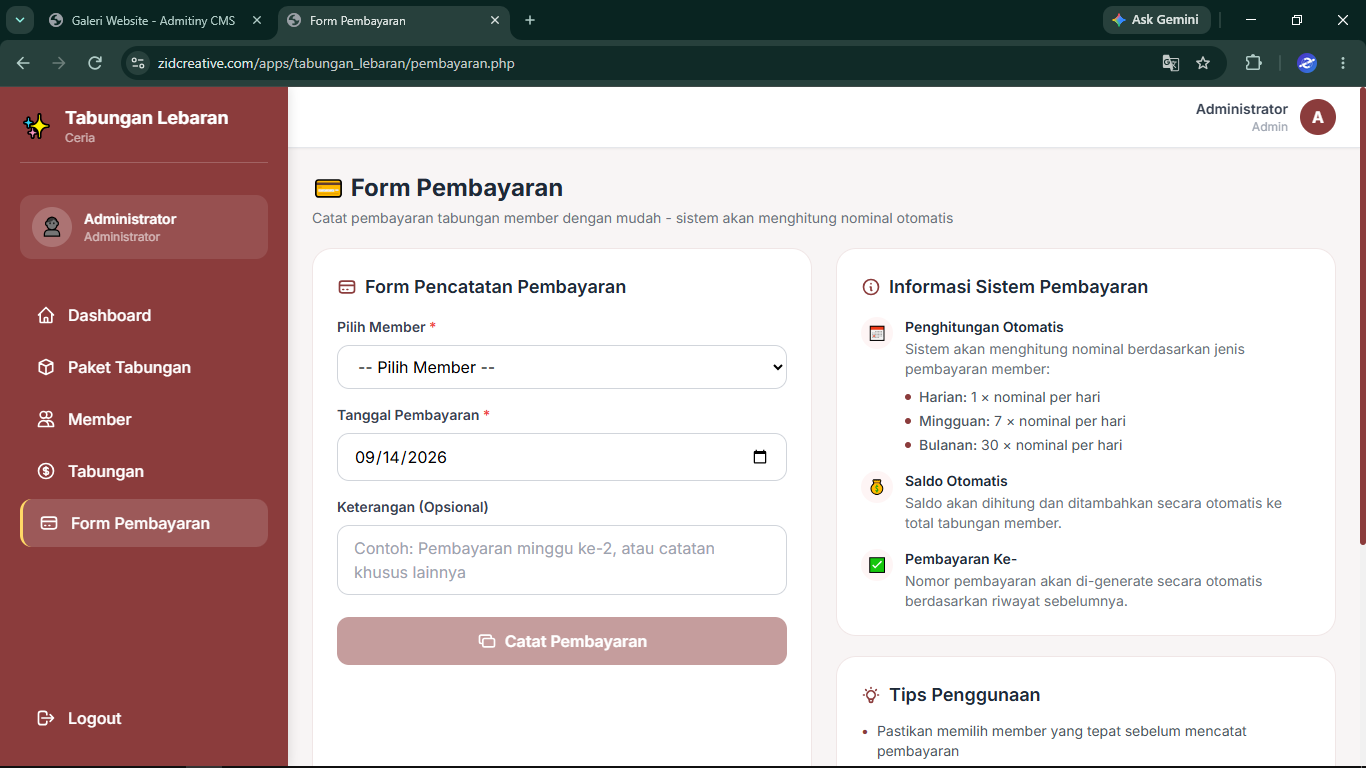Click the Catat Pembayaran button
Viewport: 1366px width, 768px height.
coord(562,641)
